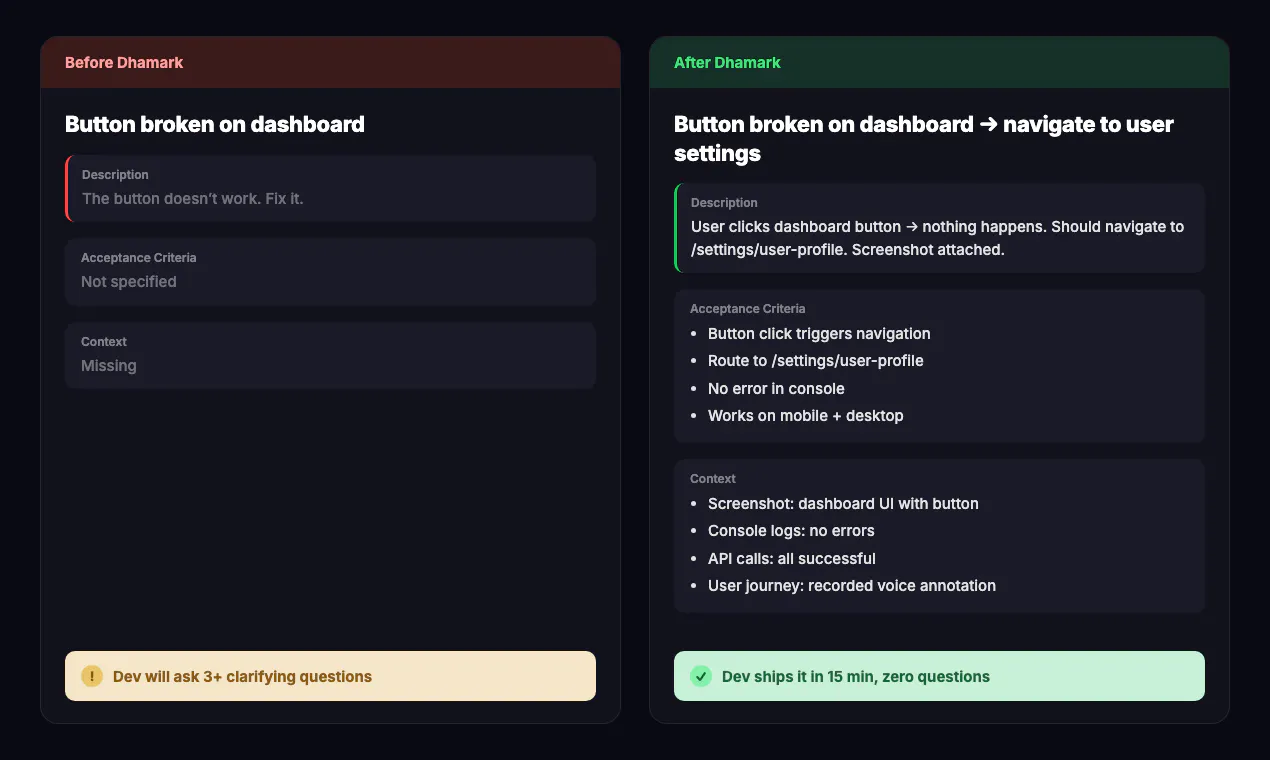Viewport: 1270px width, 760px height.
Task: Click the "Context" label in After card
Action: 713,479
